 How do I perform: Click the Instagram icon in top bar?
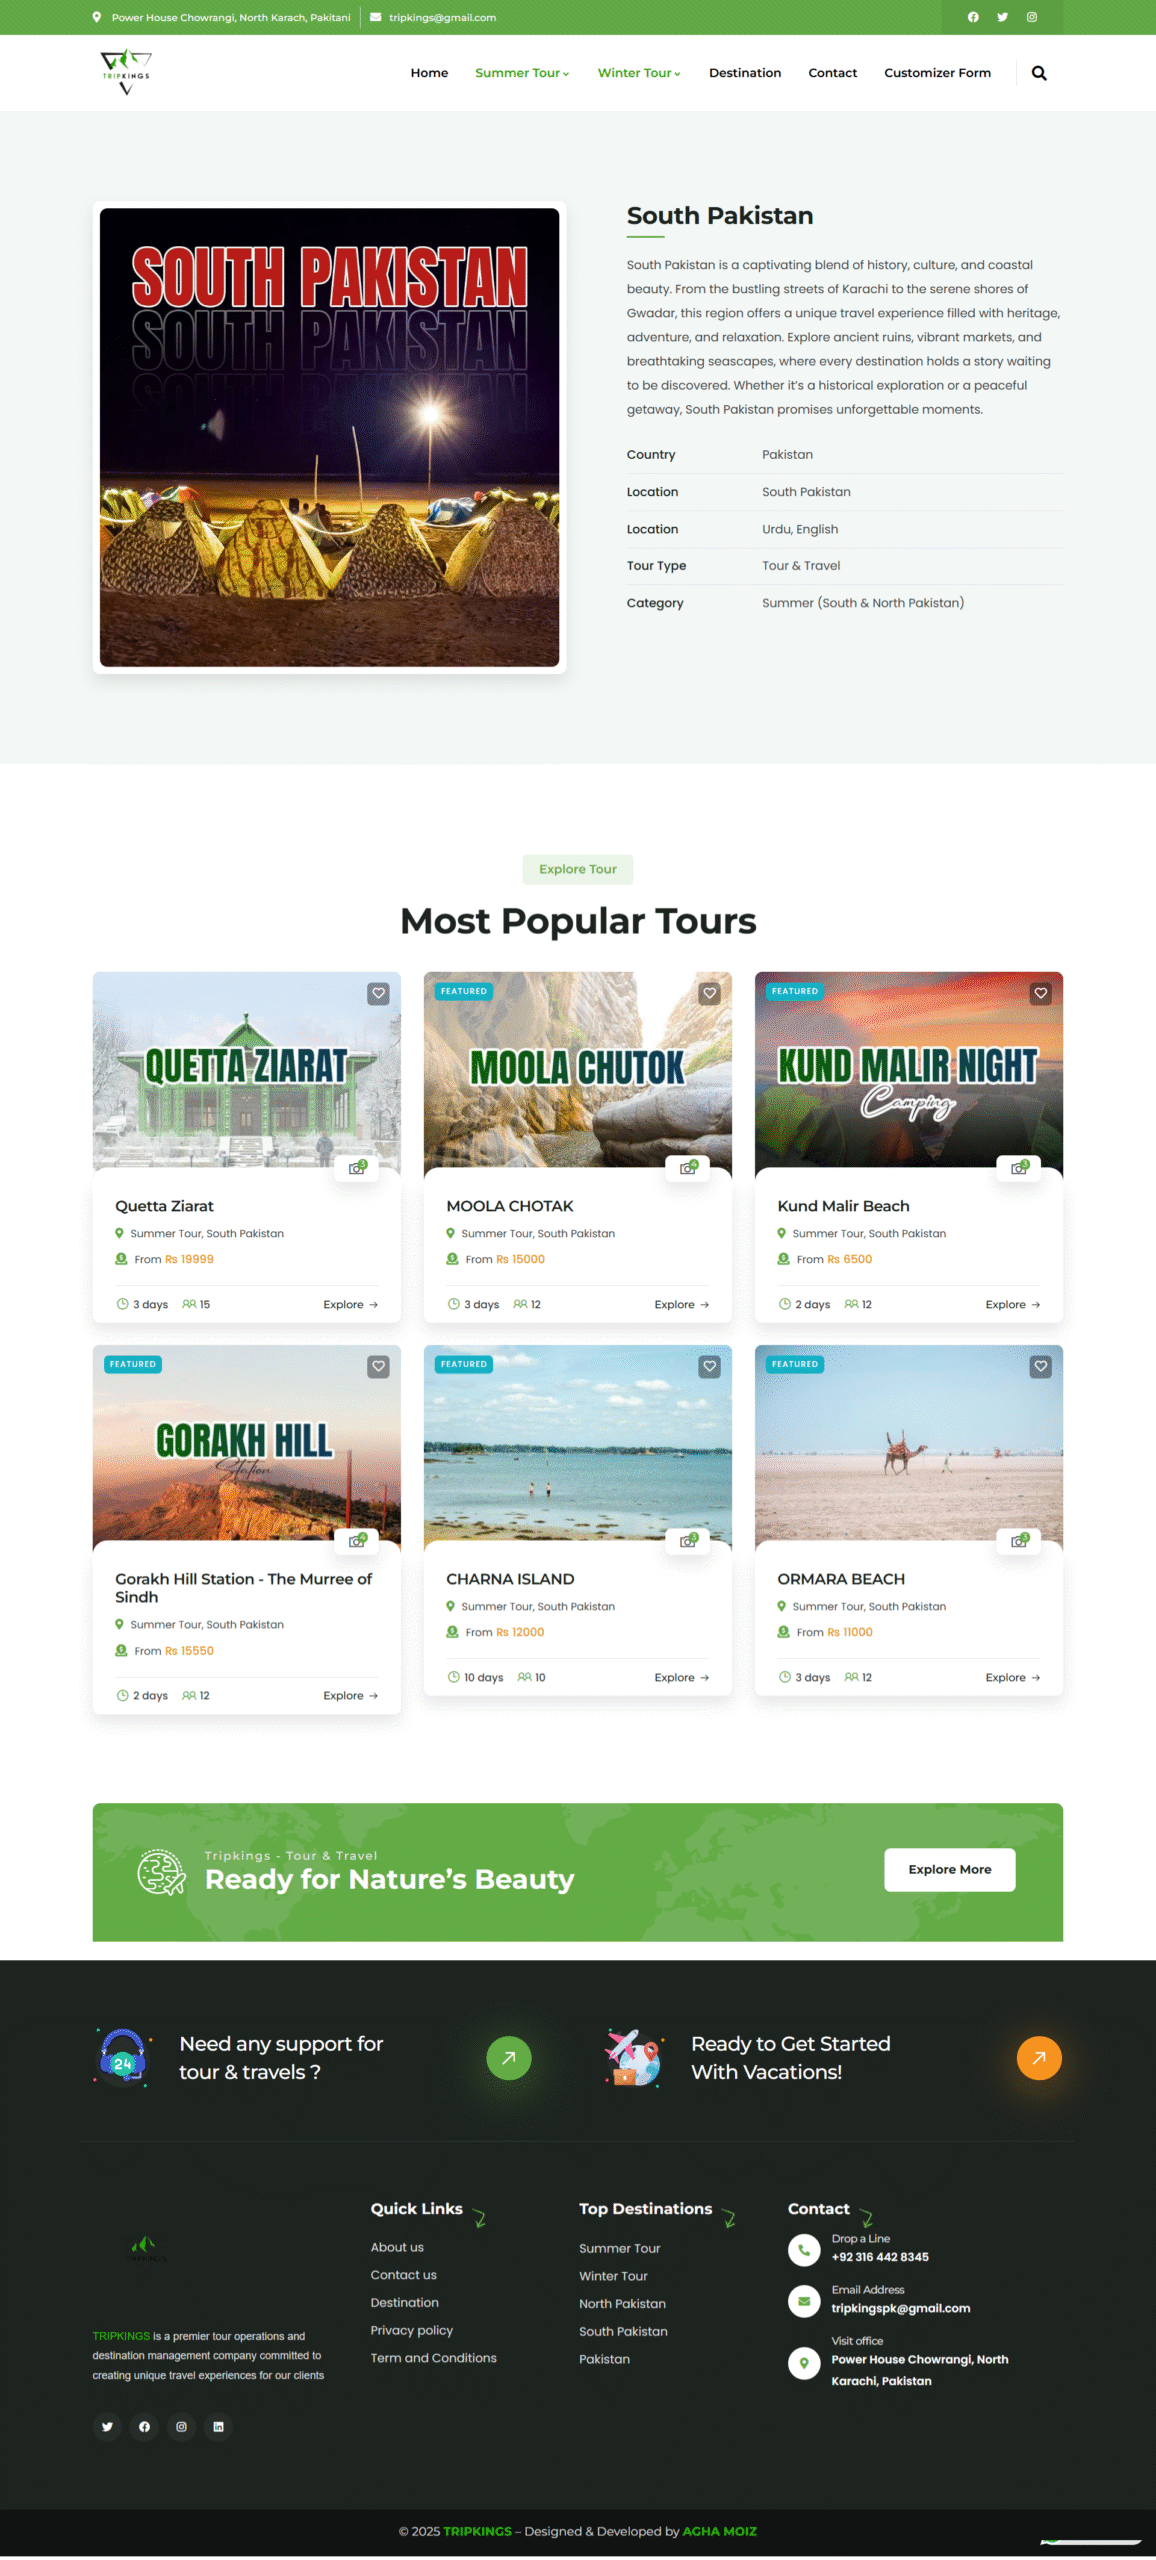(x=1032, y=17)
